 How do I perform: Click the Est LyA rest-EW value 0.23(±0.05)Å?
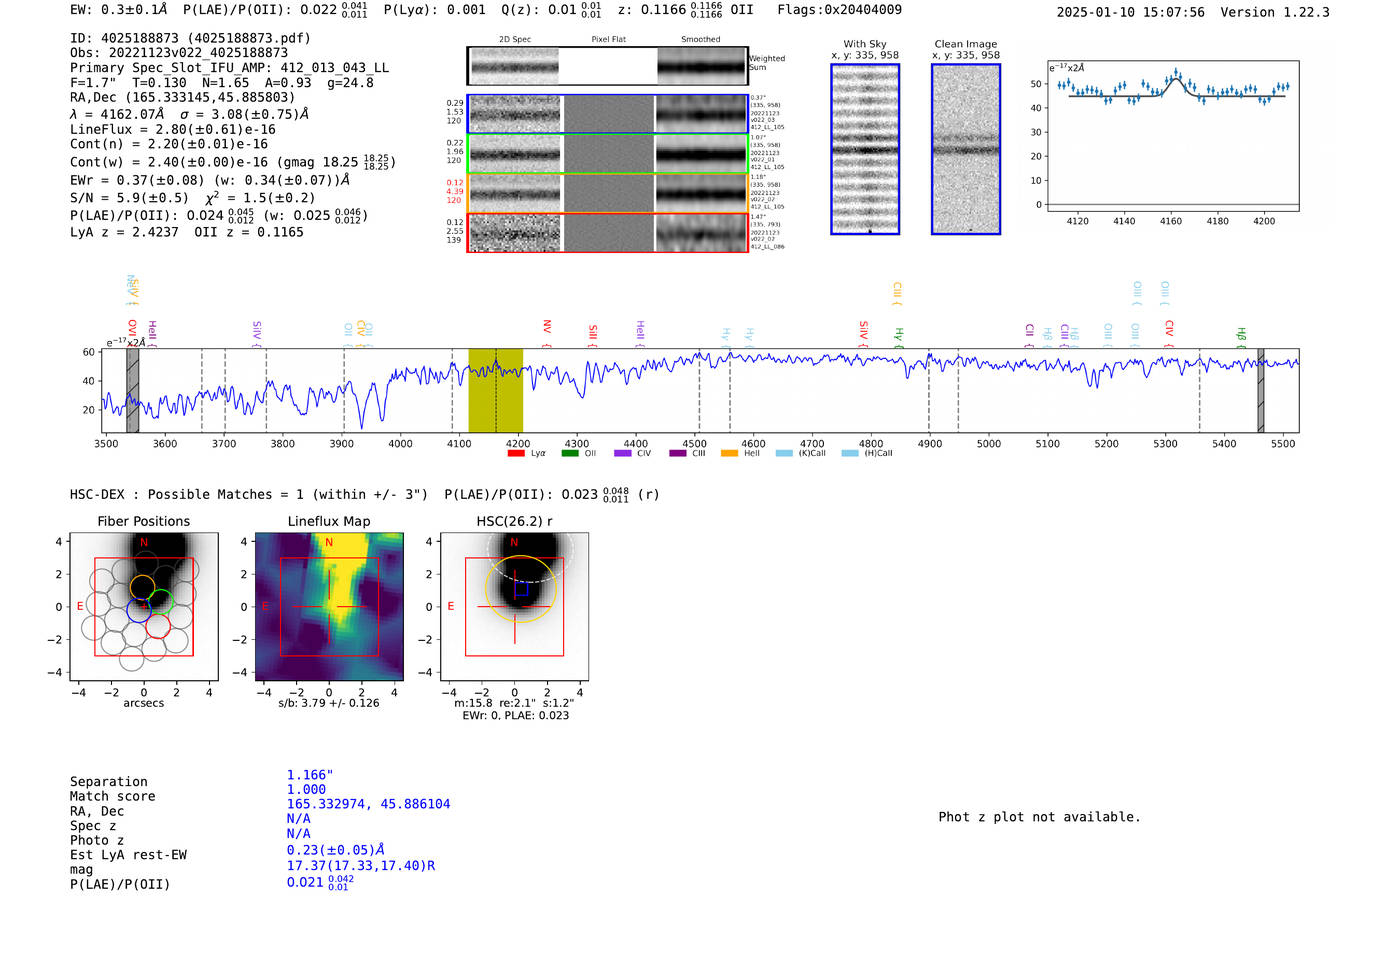335,849
